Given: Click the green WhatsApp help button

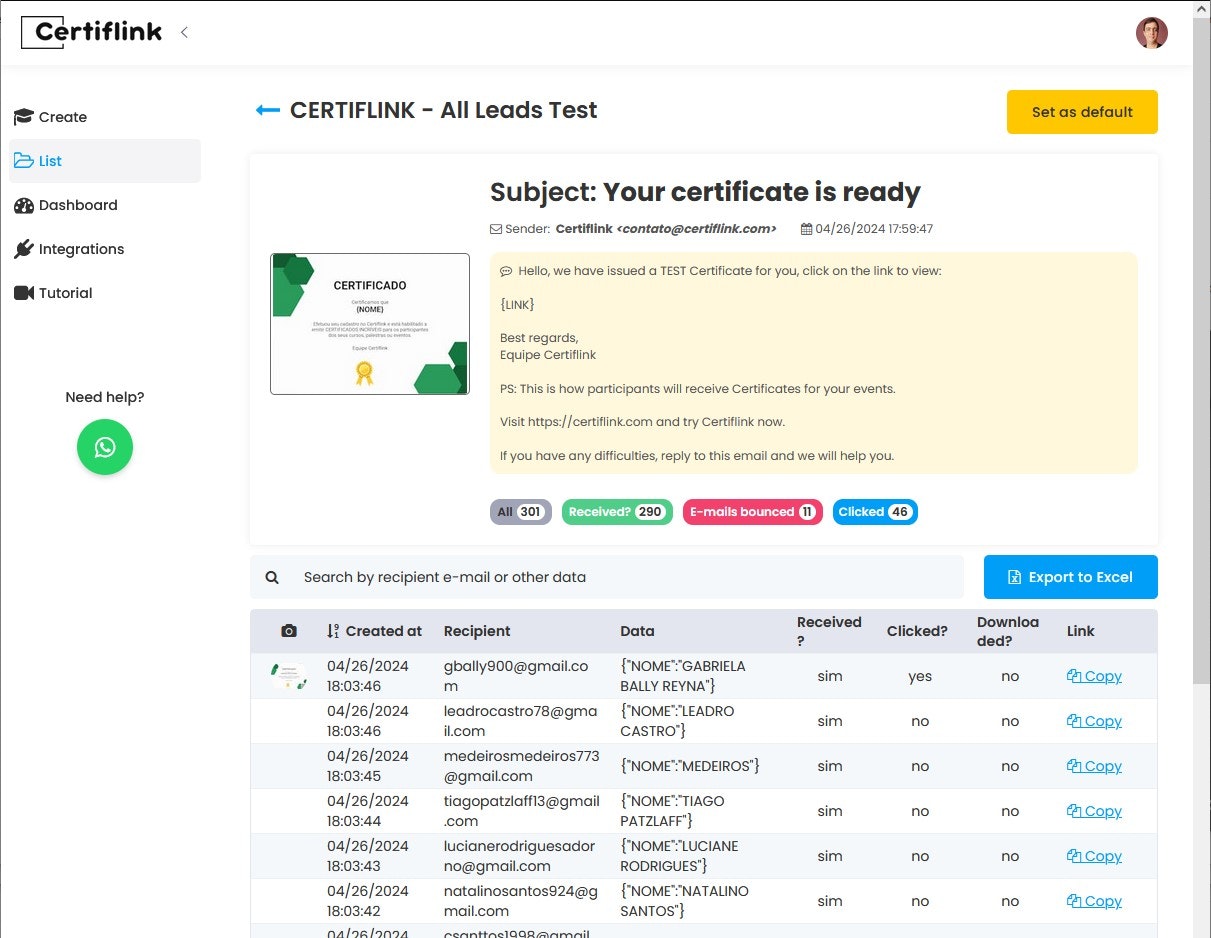Looking at the screenshot, I should pyautogui.click(x=105, y=447).
